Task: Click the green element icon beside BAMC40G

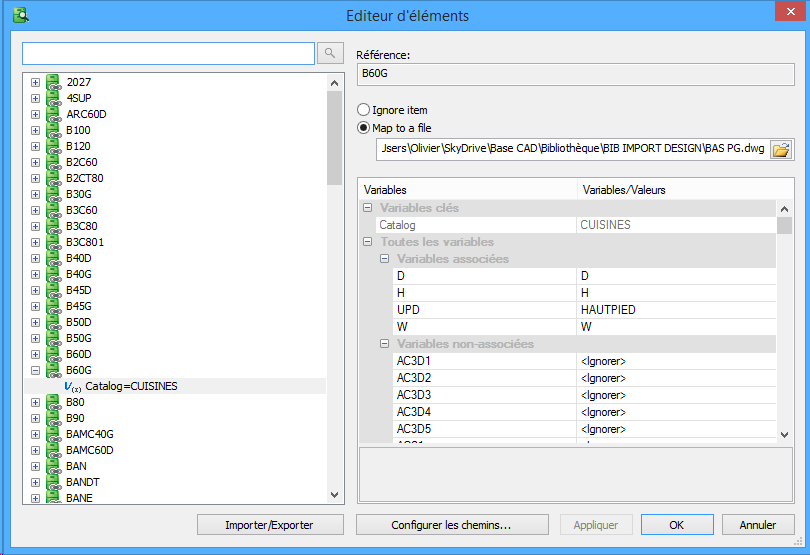Action: coord(53,434)
